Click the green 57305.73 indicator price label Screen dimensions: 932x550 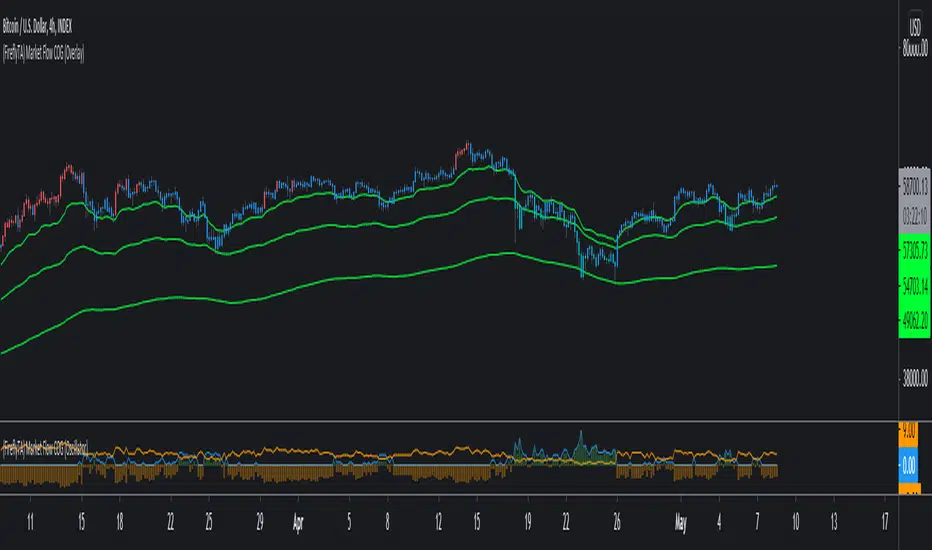(x=915, y=245)
